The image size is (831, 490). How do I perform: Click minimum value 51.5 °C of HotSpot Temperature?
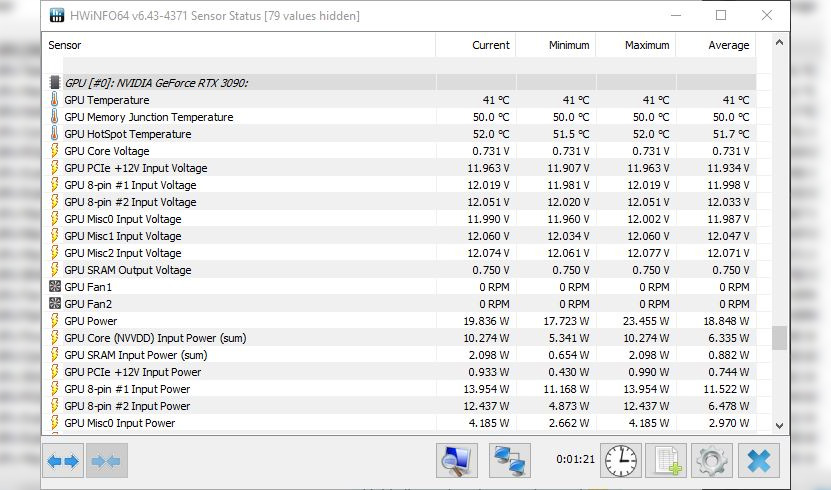coord(571,134)
